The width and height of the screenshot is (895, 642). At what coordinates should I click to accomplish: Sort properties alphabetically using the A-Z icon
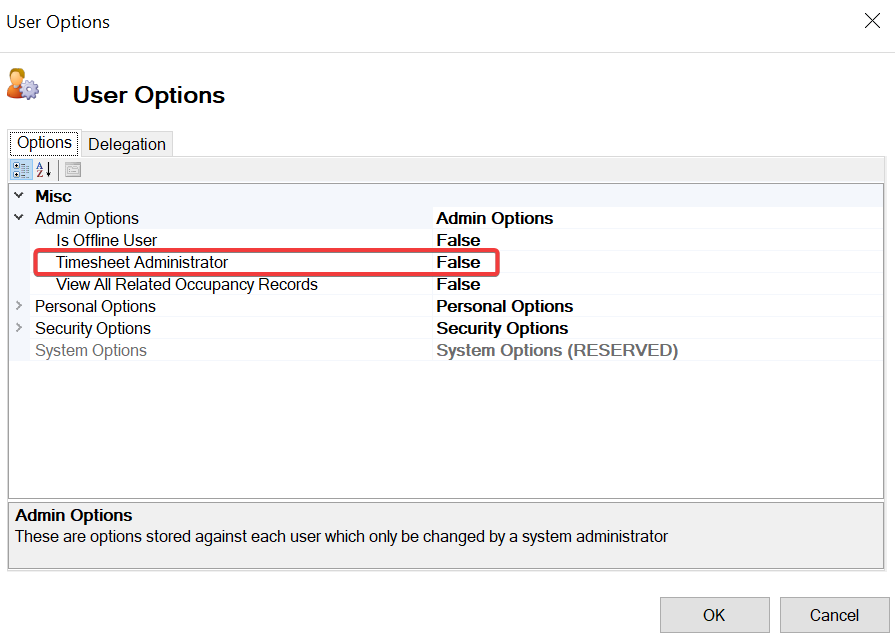42,169
